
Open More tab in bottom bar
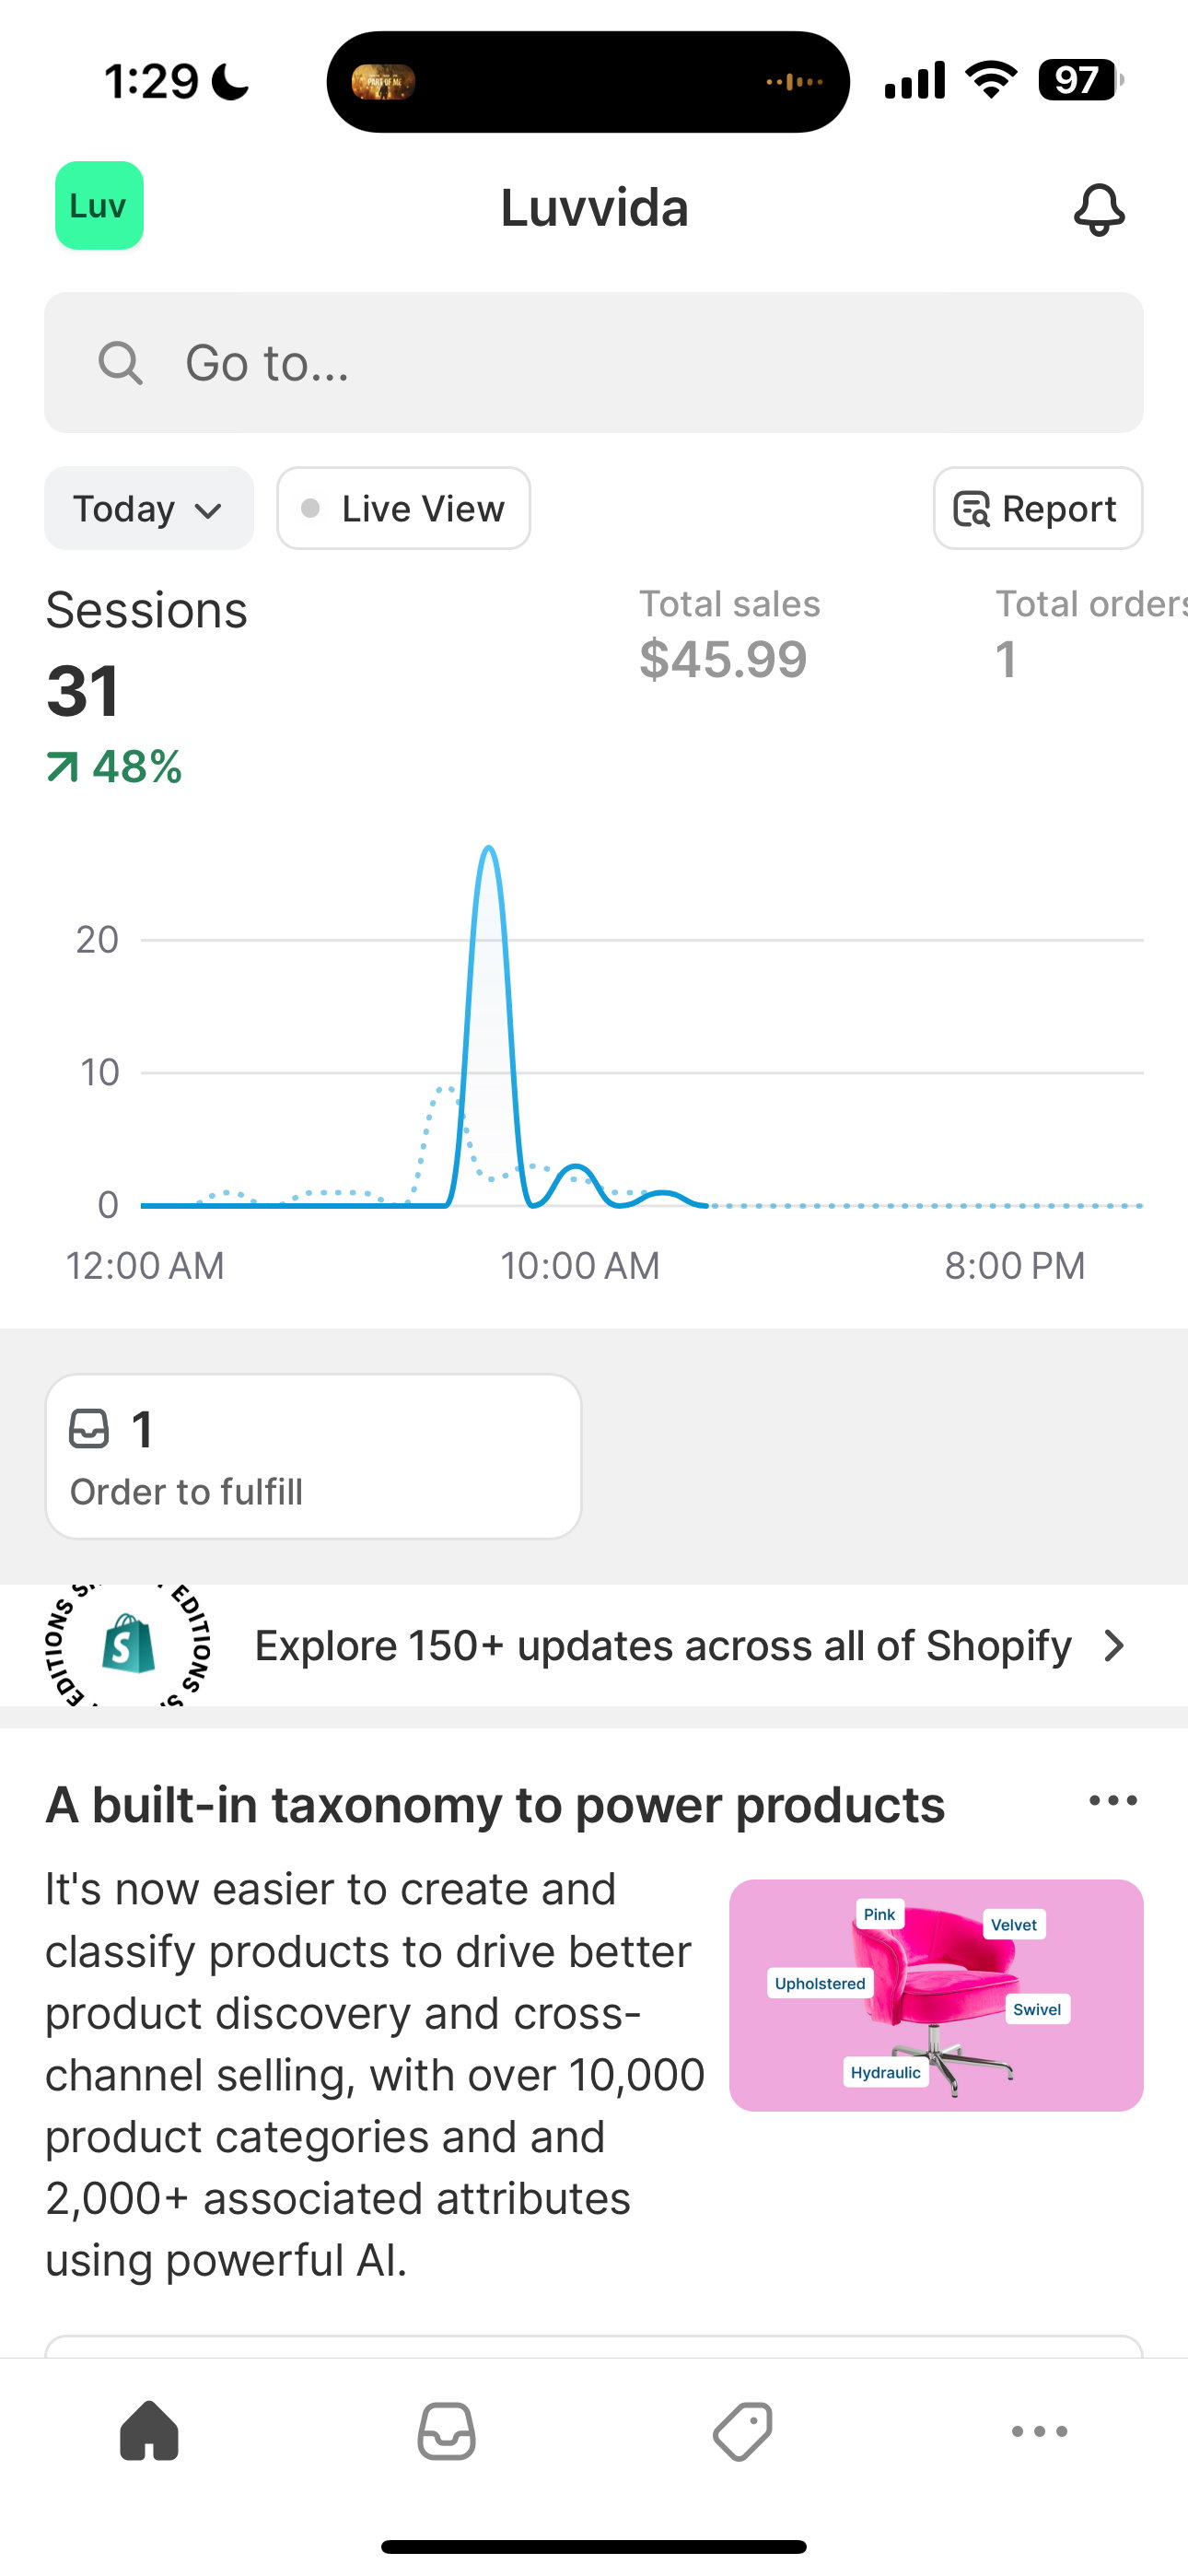pos(1039,2431)
